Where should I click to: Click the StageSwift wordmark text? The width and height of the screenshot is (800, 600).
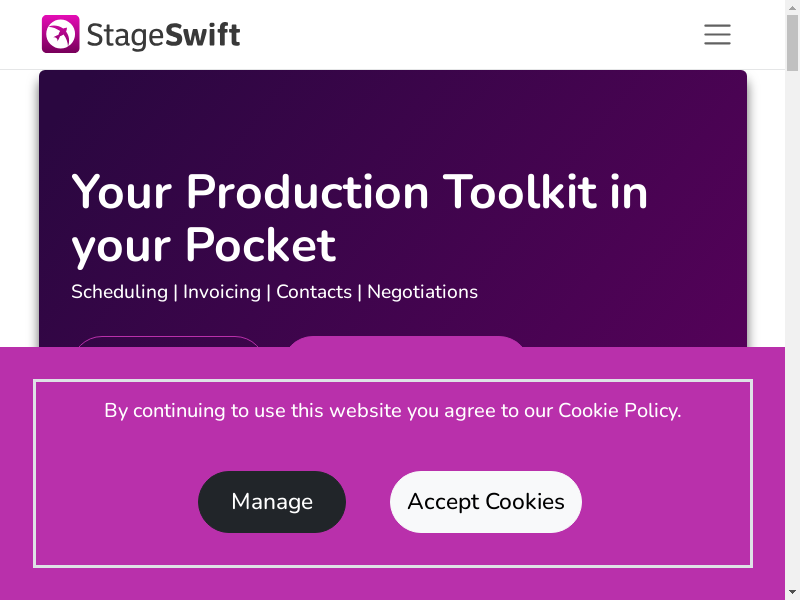click(x=163, y=36)
